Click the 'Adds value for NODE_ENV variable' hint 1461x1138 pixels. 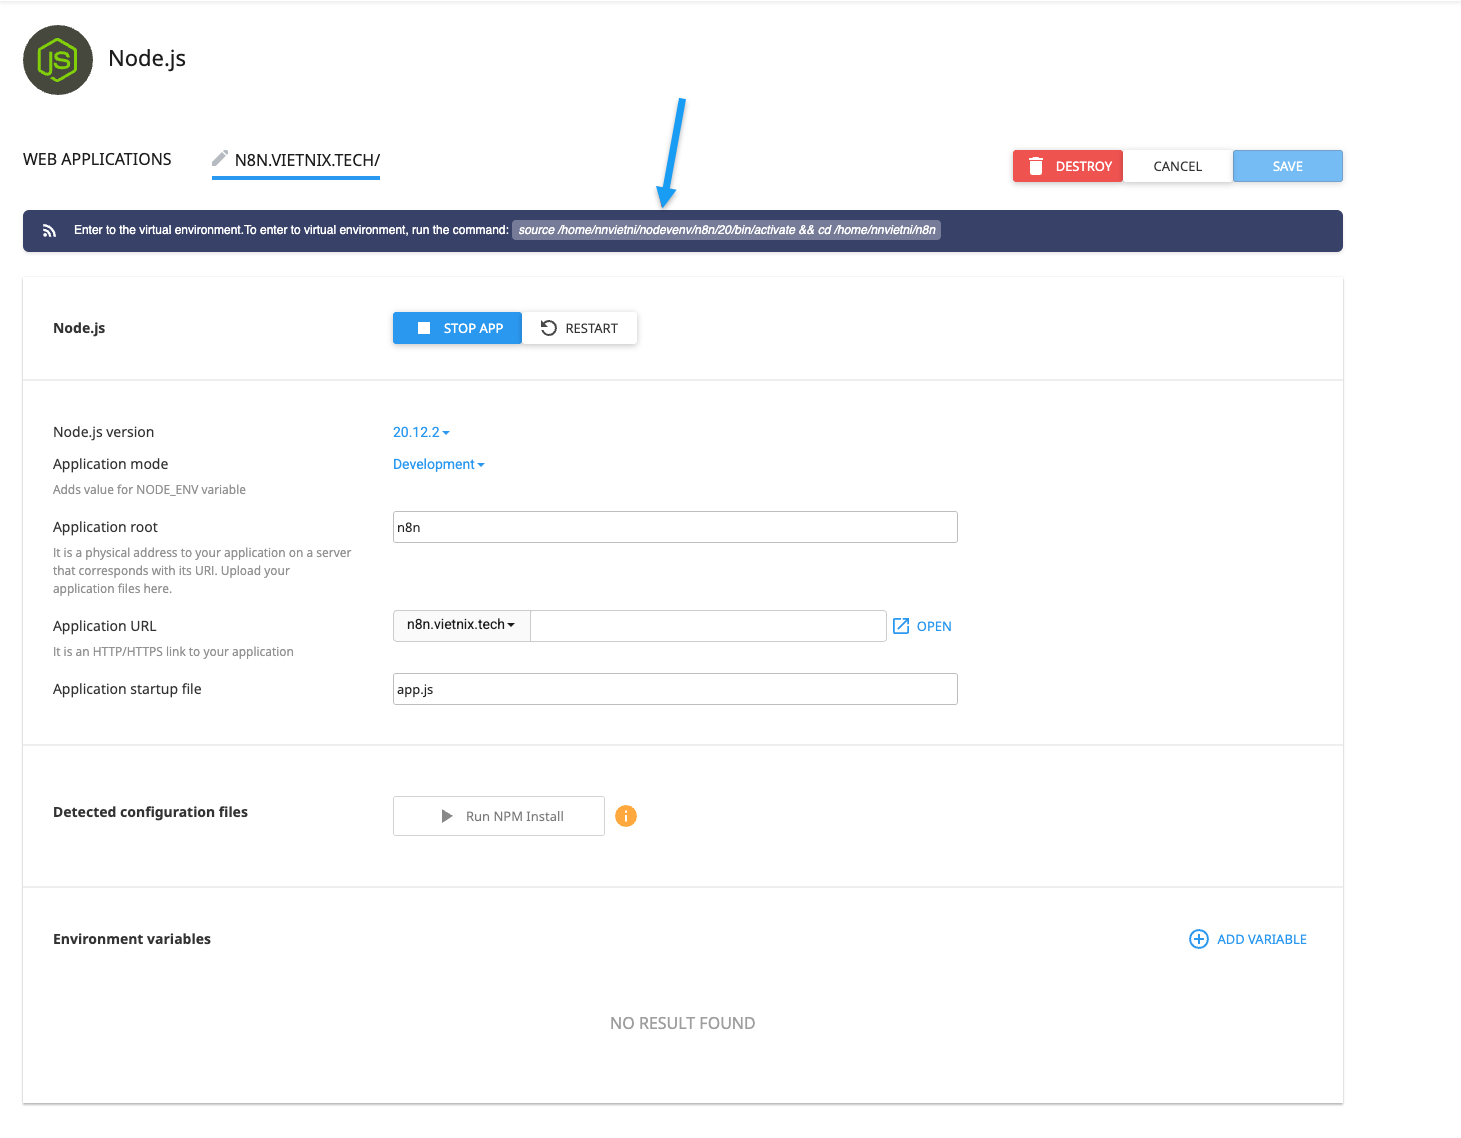click(x=149, y=490)
